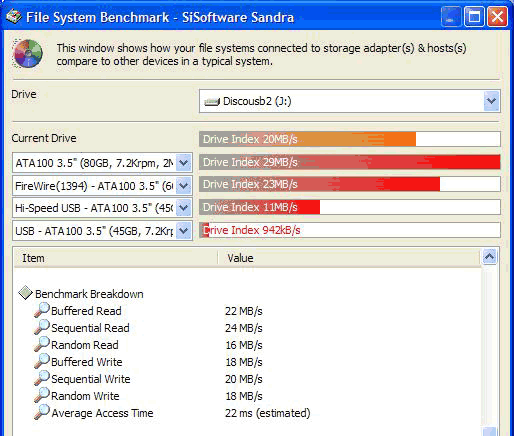Click the results list scroll-up arrow
Screen dimensions: 514x436
[489, 257]
